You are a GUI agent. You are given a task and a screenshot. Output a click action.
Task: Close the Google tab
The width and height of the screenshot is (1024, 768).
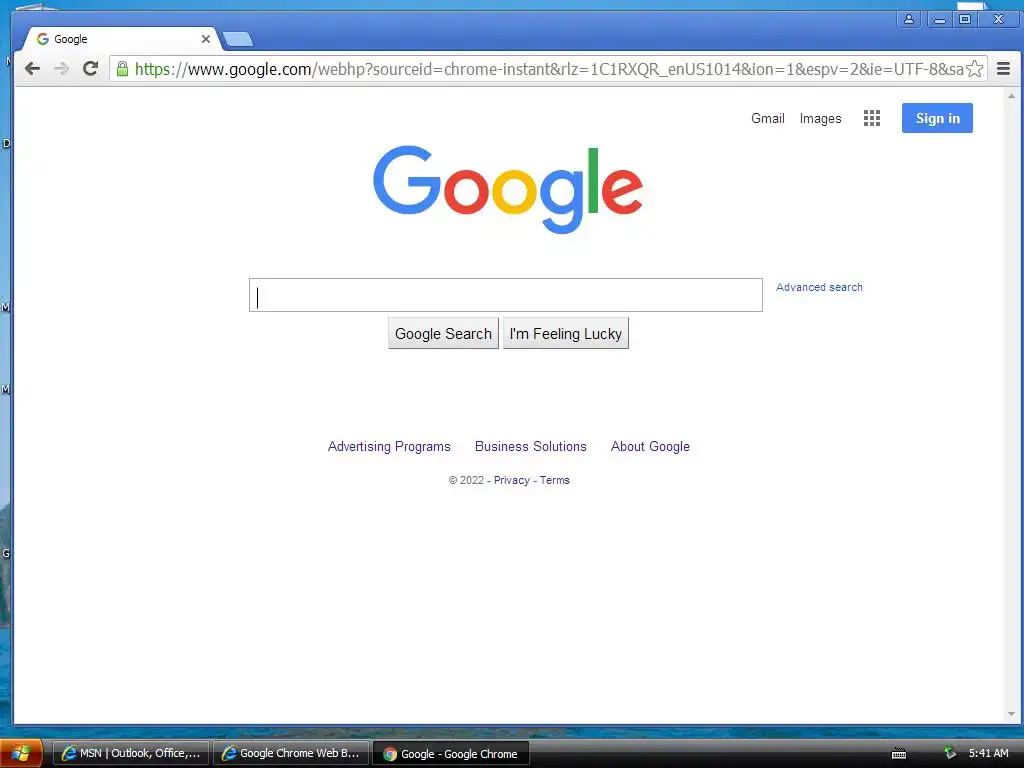(206, 39)
